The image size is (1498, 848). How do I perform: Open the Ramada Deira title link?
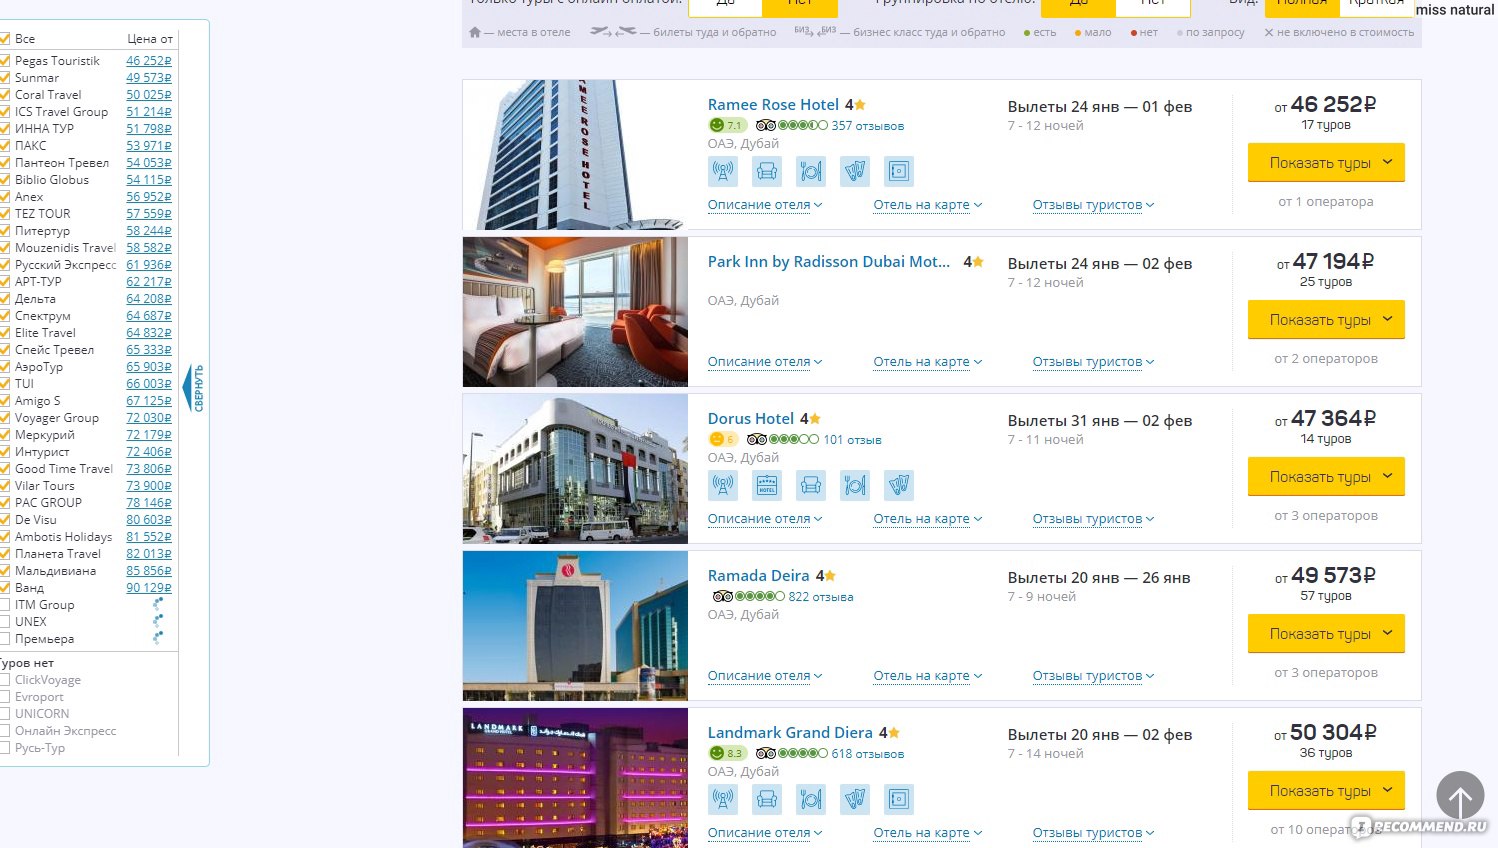(x=758, y=575)
